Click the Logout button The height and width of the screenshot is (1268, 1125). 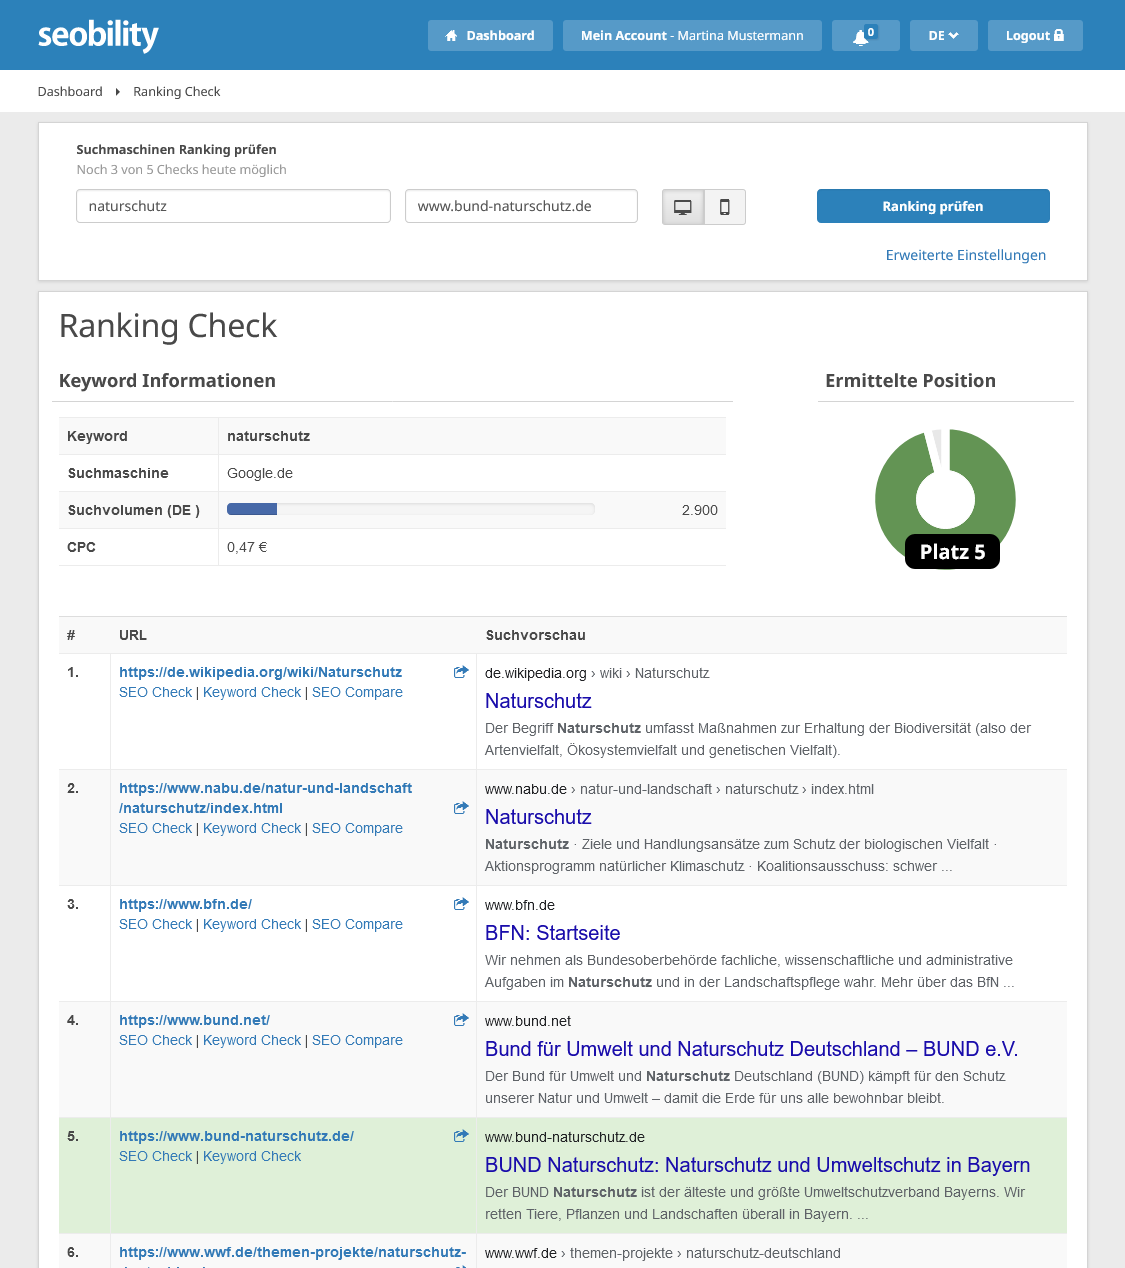tap(1035, 35)
